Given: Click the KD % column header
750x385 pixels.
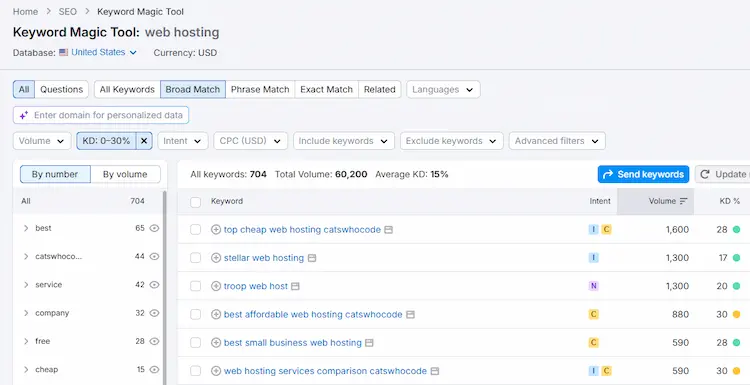Looking at the screenshot, I should [x=729, y=201].
